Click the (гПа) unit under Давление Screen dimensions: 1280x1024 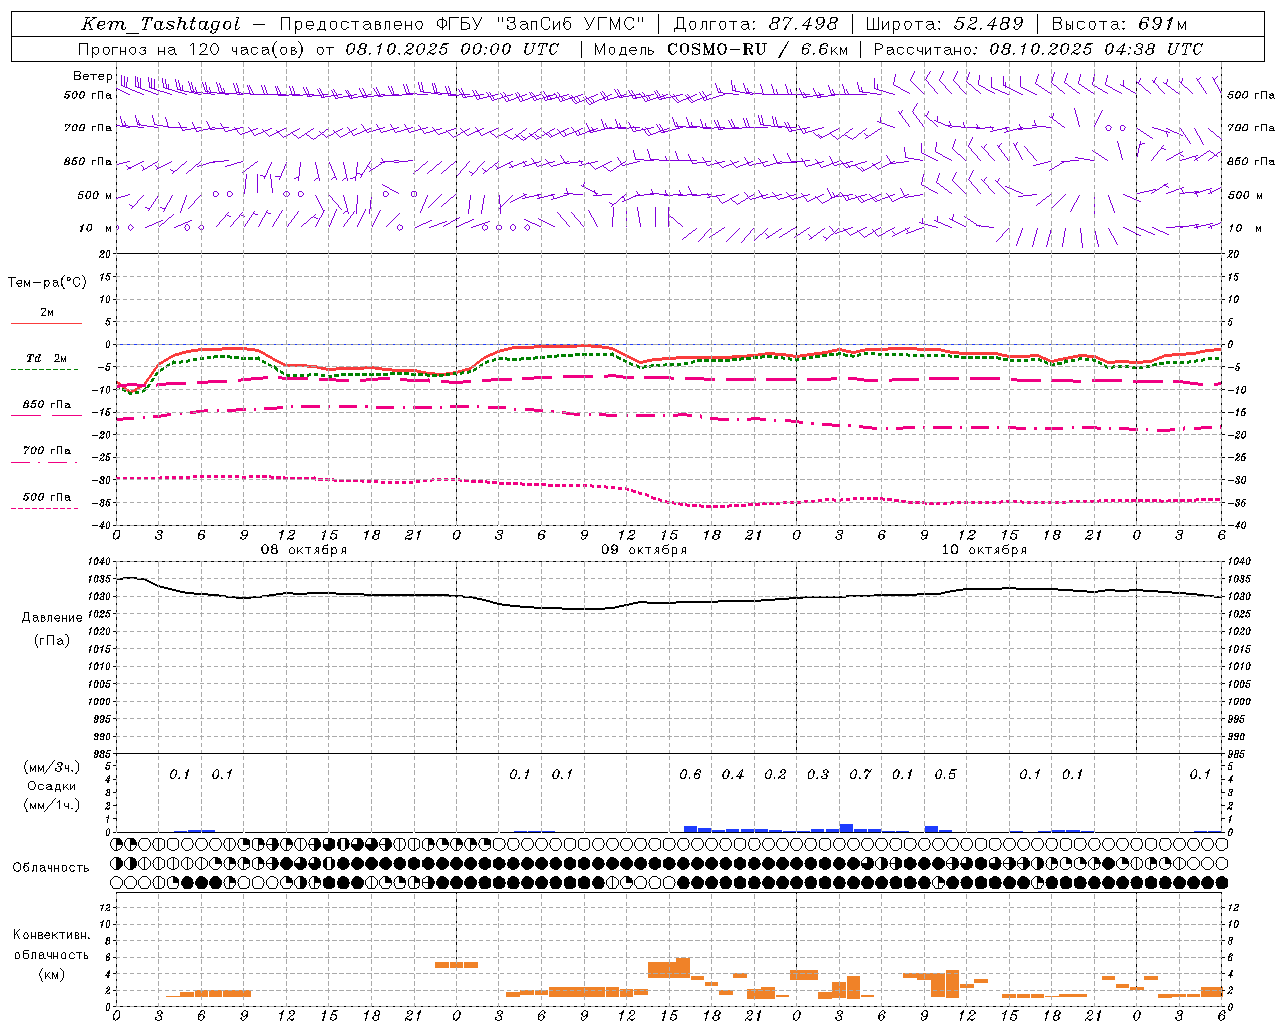click(52, 640)
